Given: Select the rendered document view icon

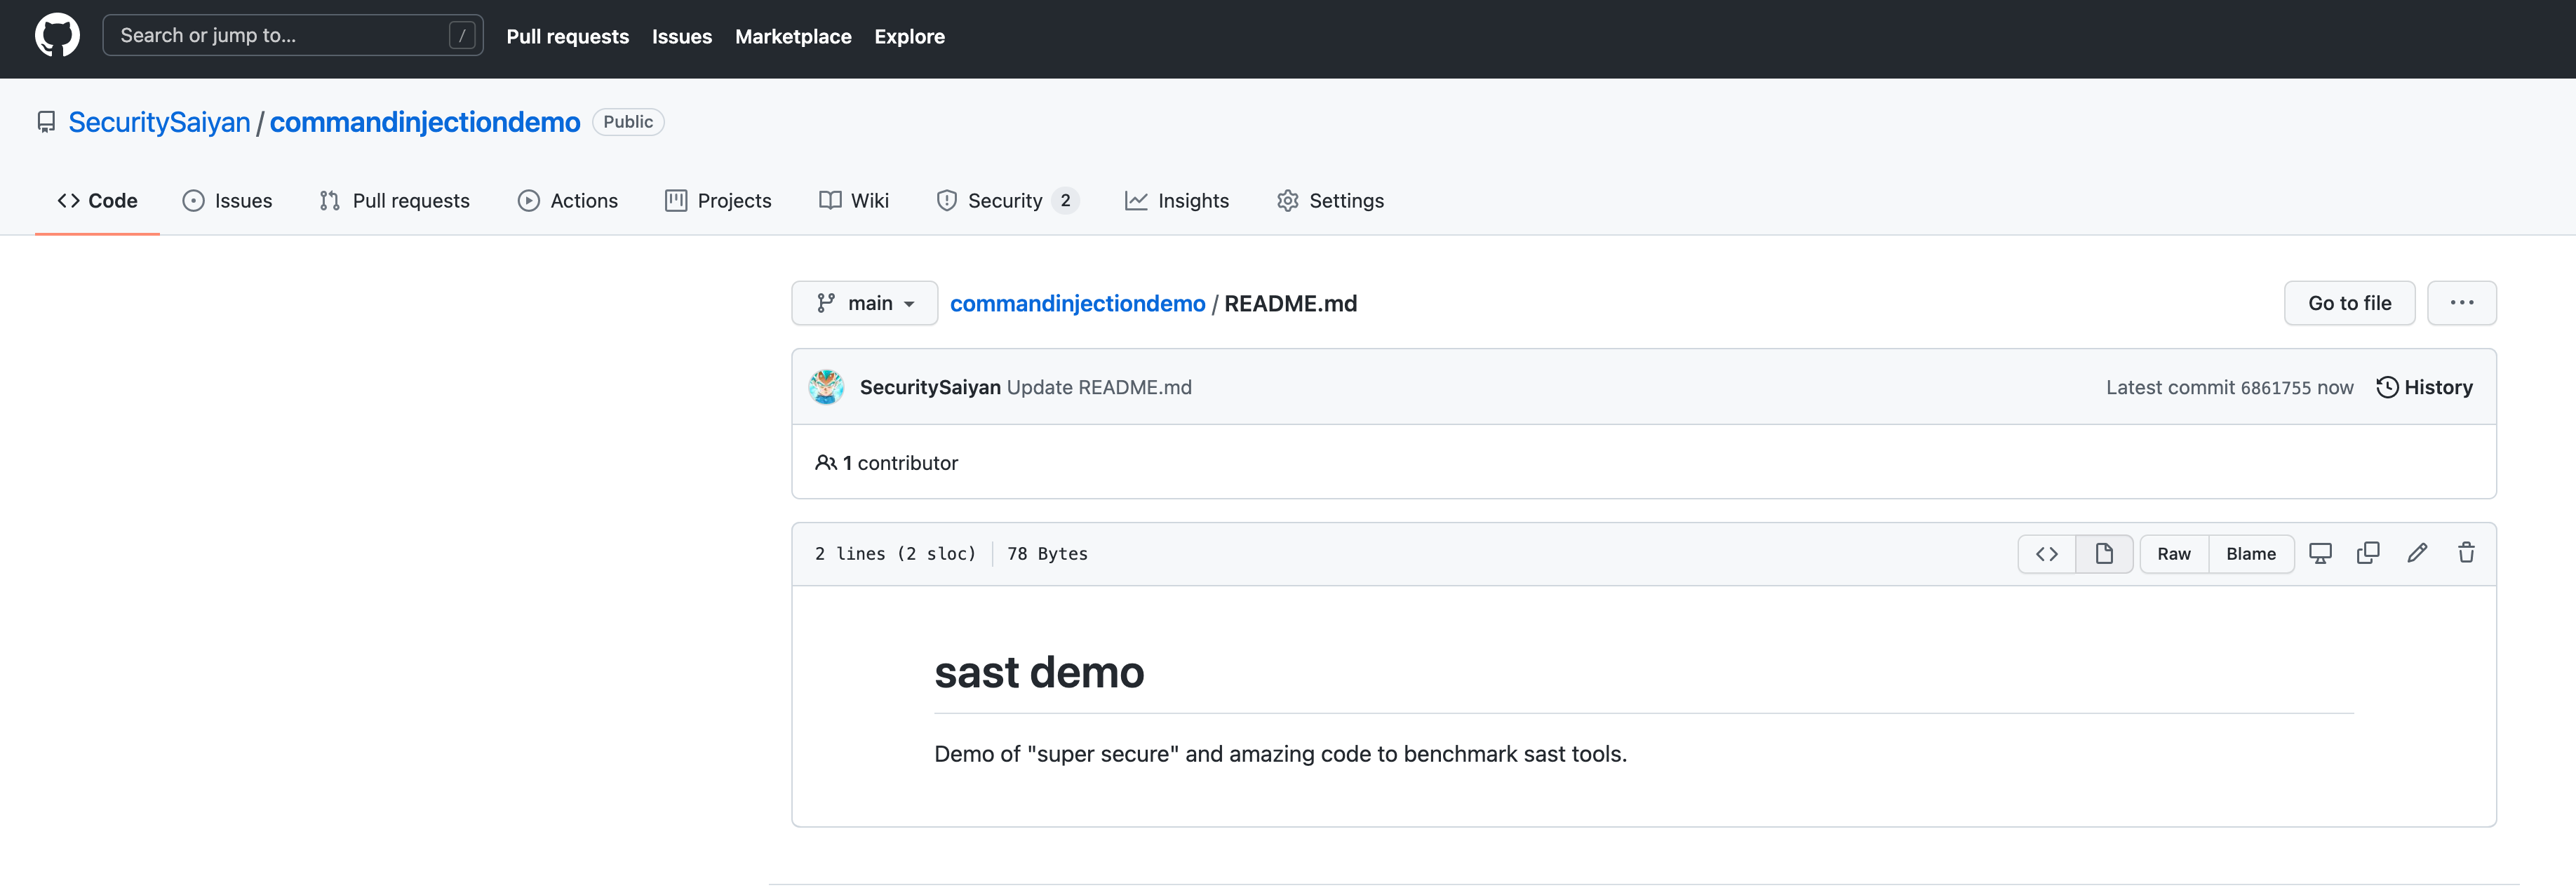Looking at the screenshot, I should pos(2104,553).
